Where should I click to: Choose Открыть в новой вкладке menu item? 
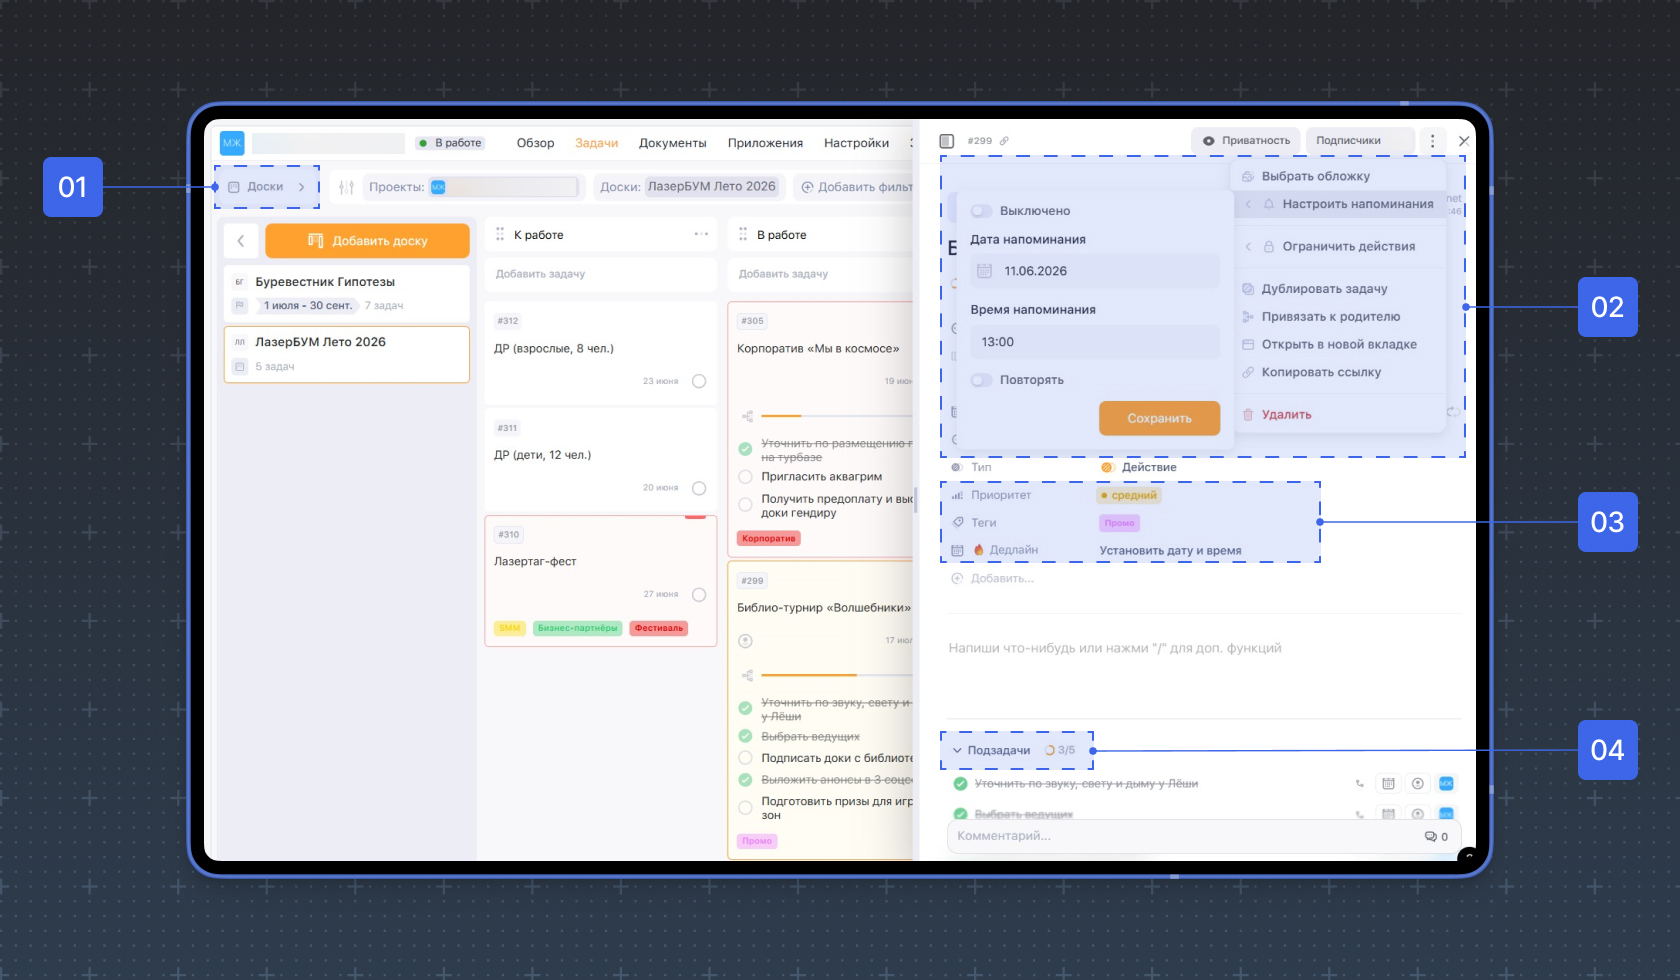tap(1340, 345)
